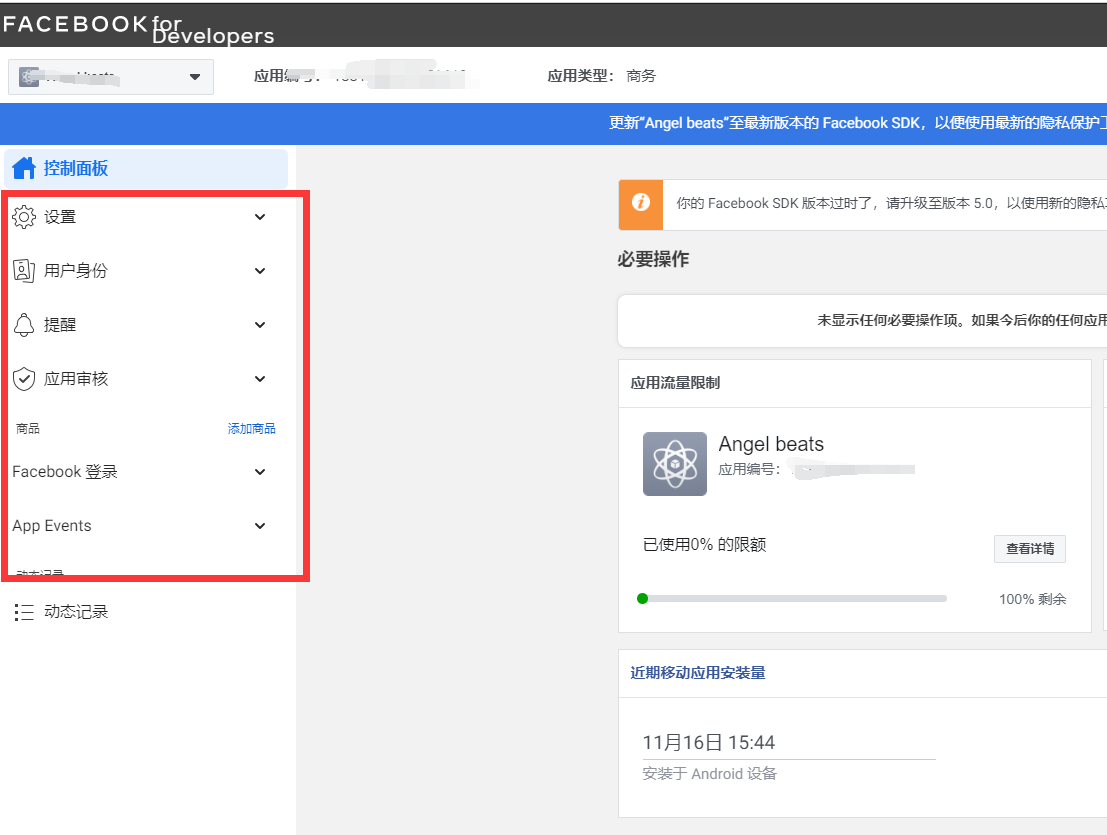The height and width of the screenshot is (835, 1107).
Task: Select the 应用审核 menu label
Action: tap(76, 379)
